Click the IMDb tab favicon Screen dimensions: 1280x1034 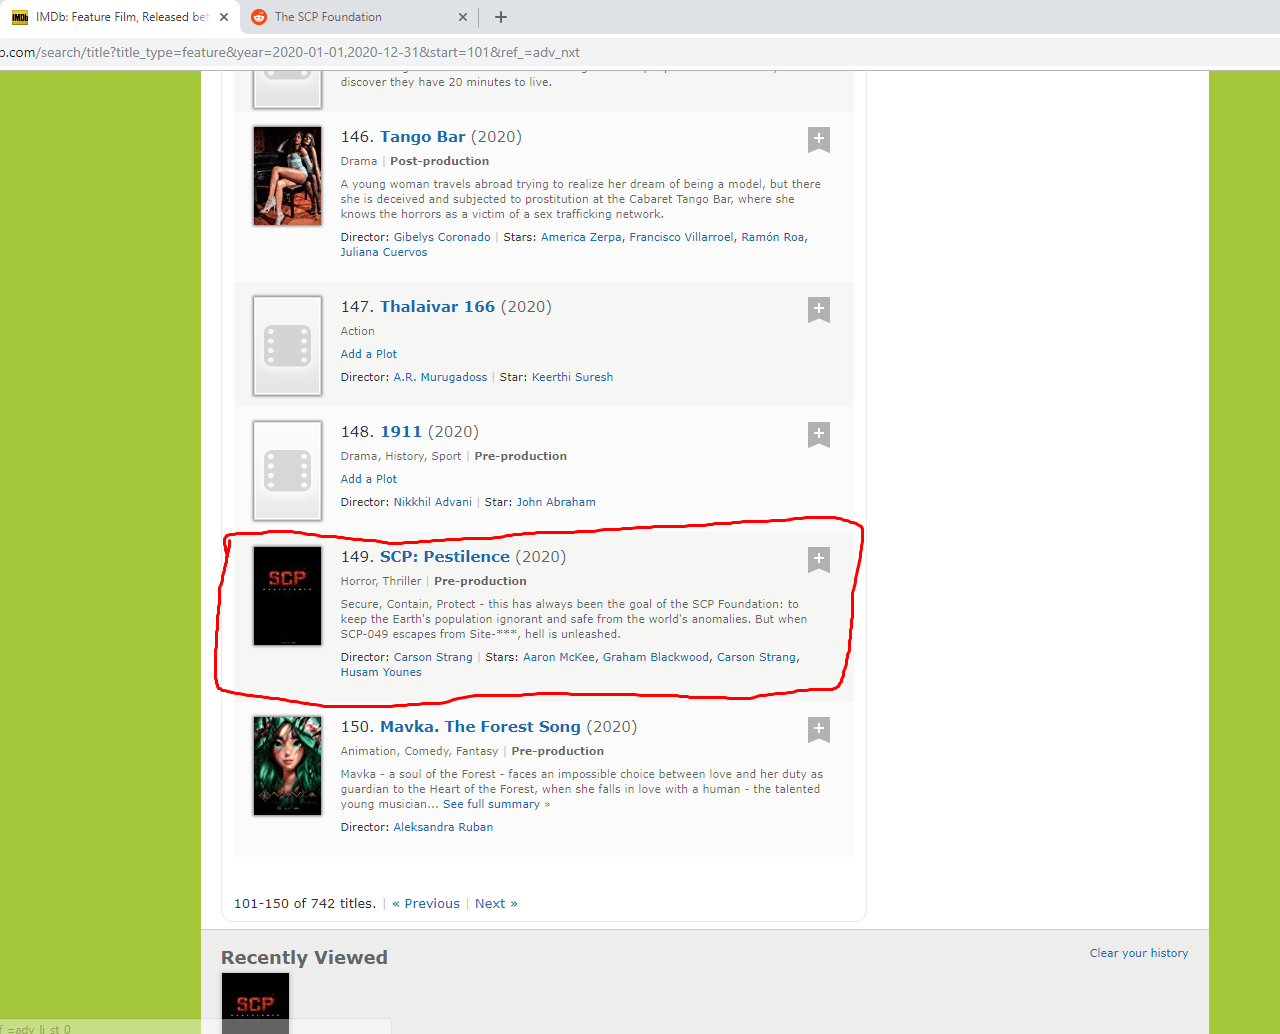pyautogui.click(x=20, y=17)
